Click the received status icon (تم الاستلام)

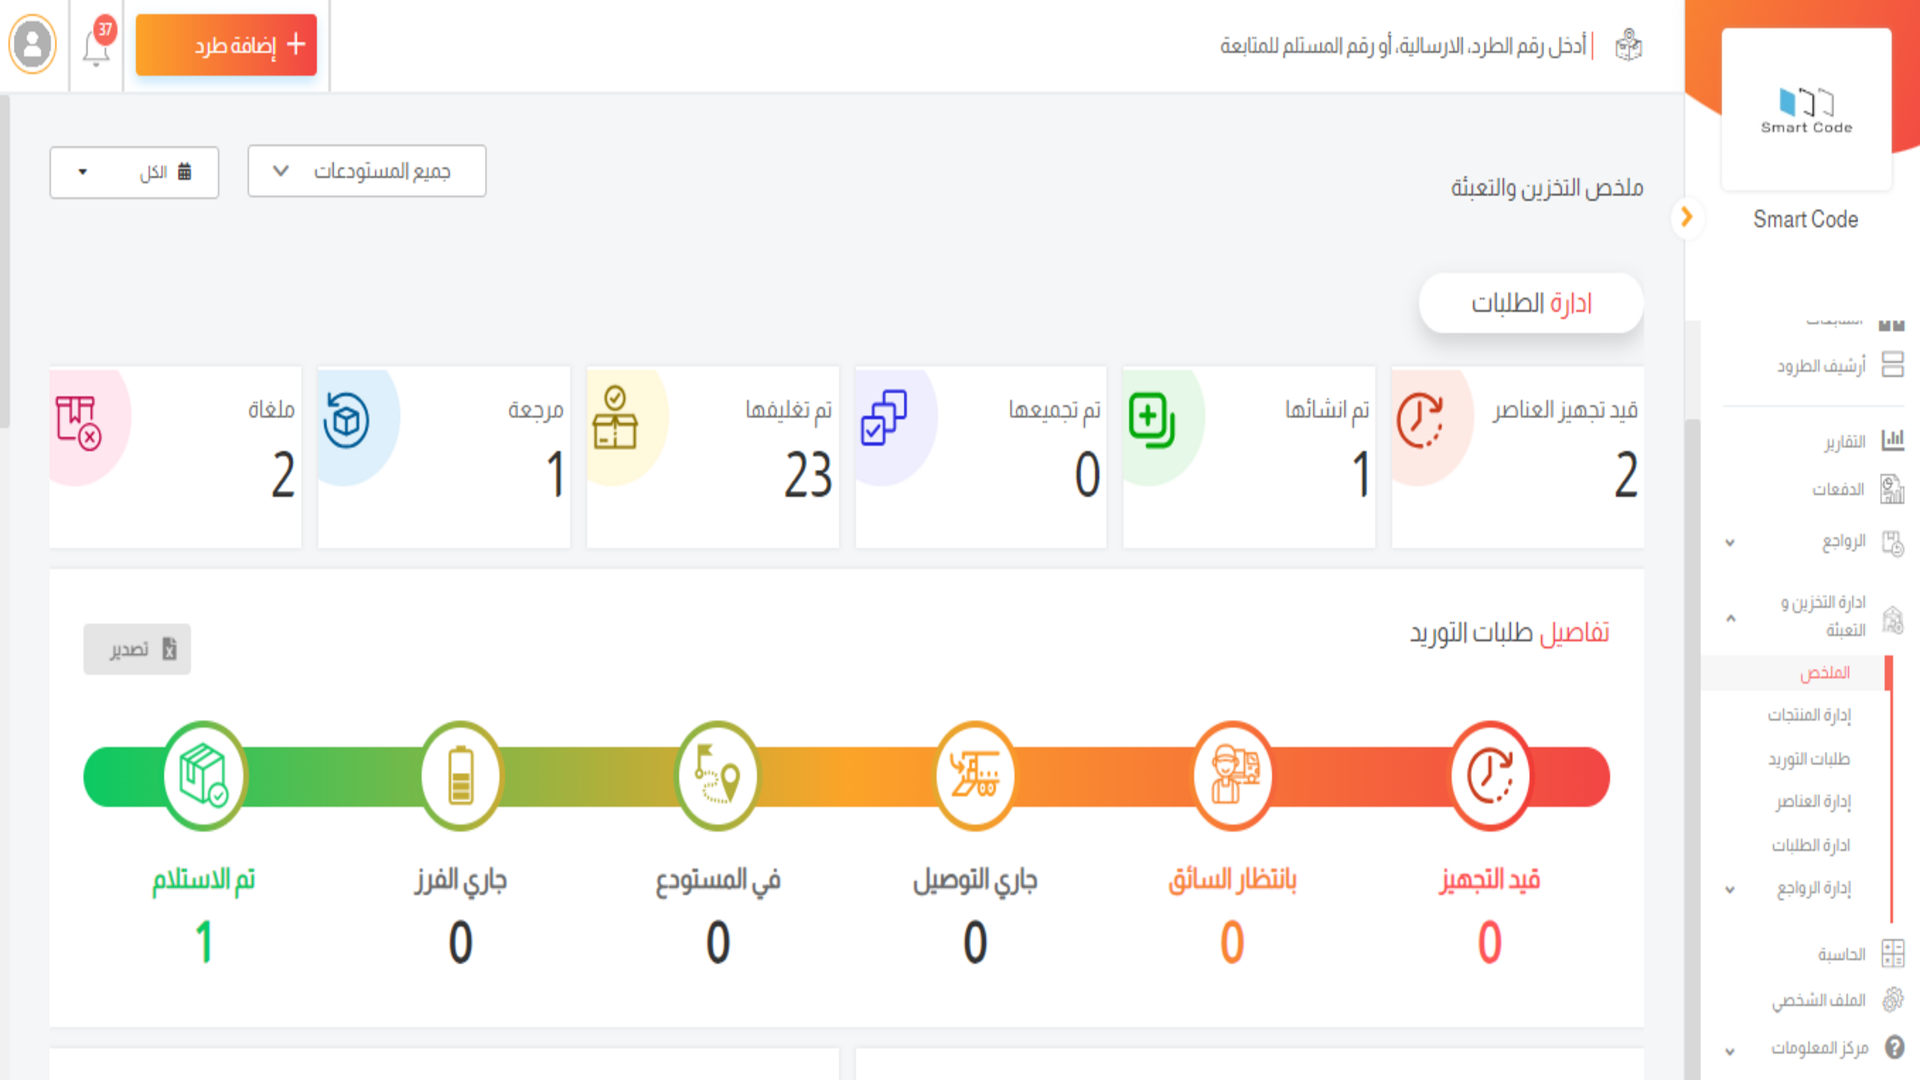click(204, 776)
